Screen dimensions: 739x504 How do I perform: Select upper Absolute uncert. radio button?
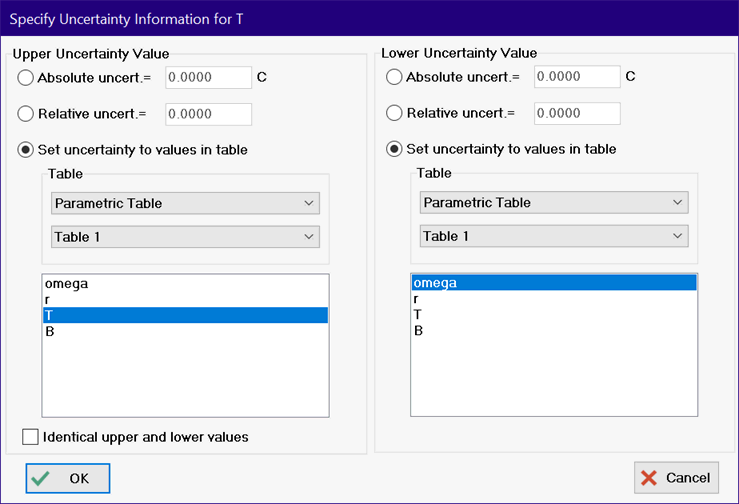coord(26,78)
